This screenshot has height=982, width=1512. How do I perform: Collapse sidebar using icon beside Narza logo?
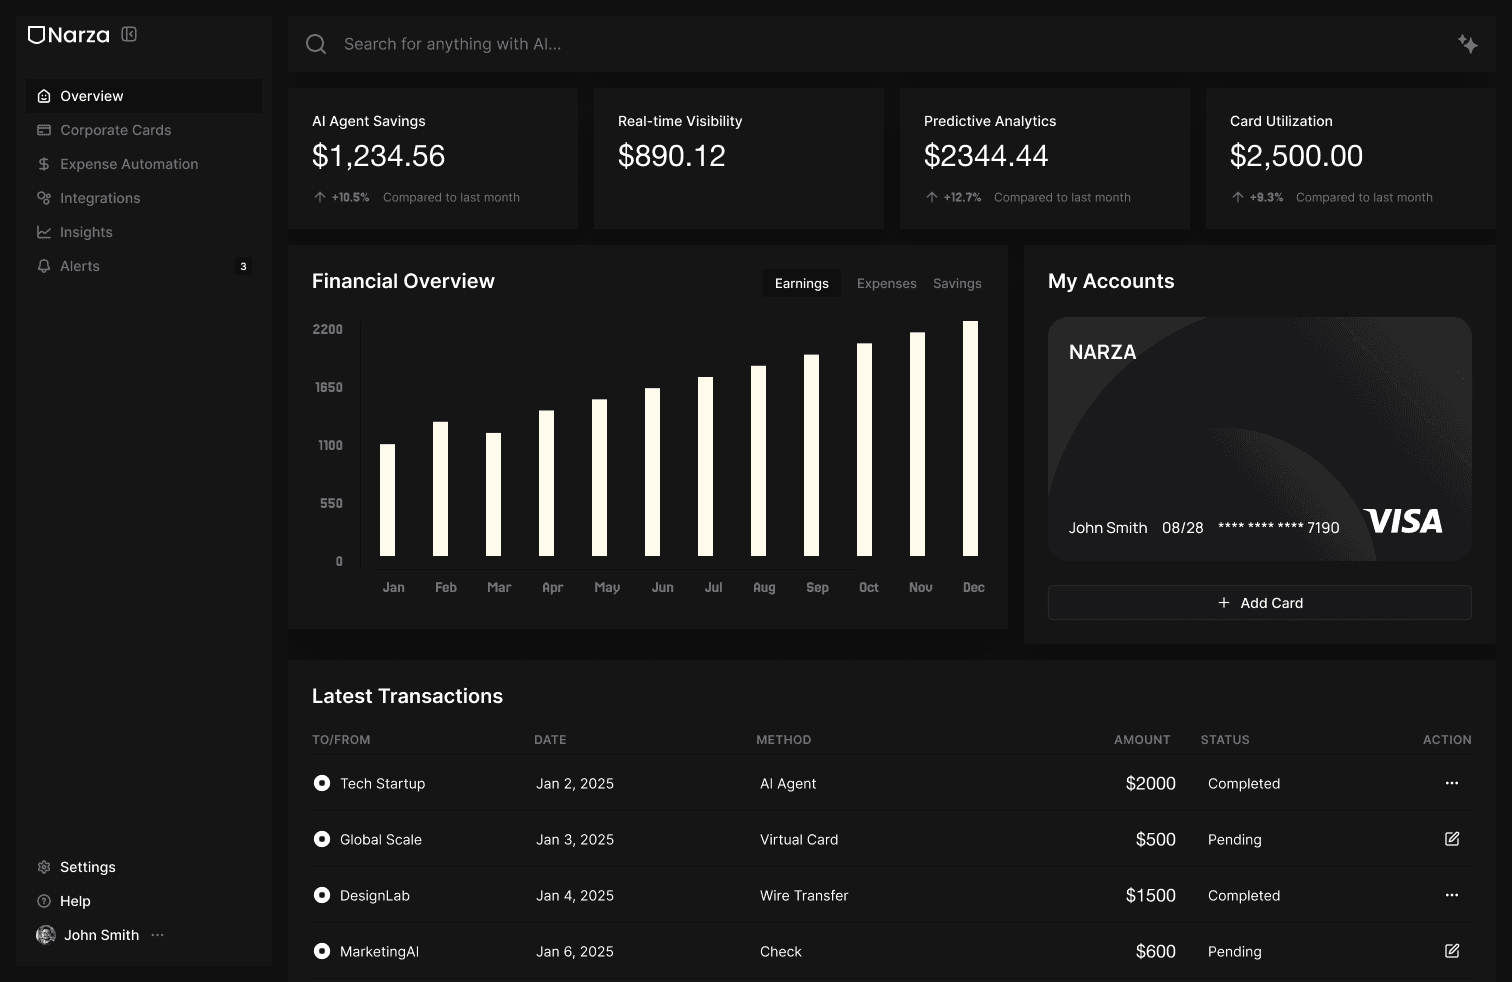click(129, 33)
